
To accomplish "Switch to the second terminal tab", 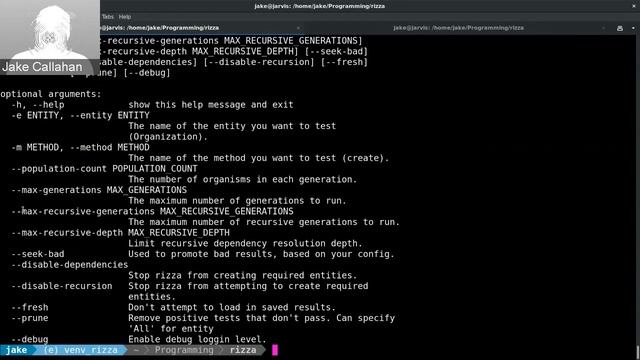I will (458, 28).
